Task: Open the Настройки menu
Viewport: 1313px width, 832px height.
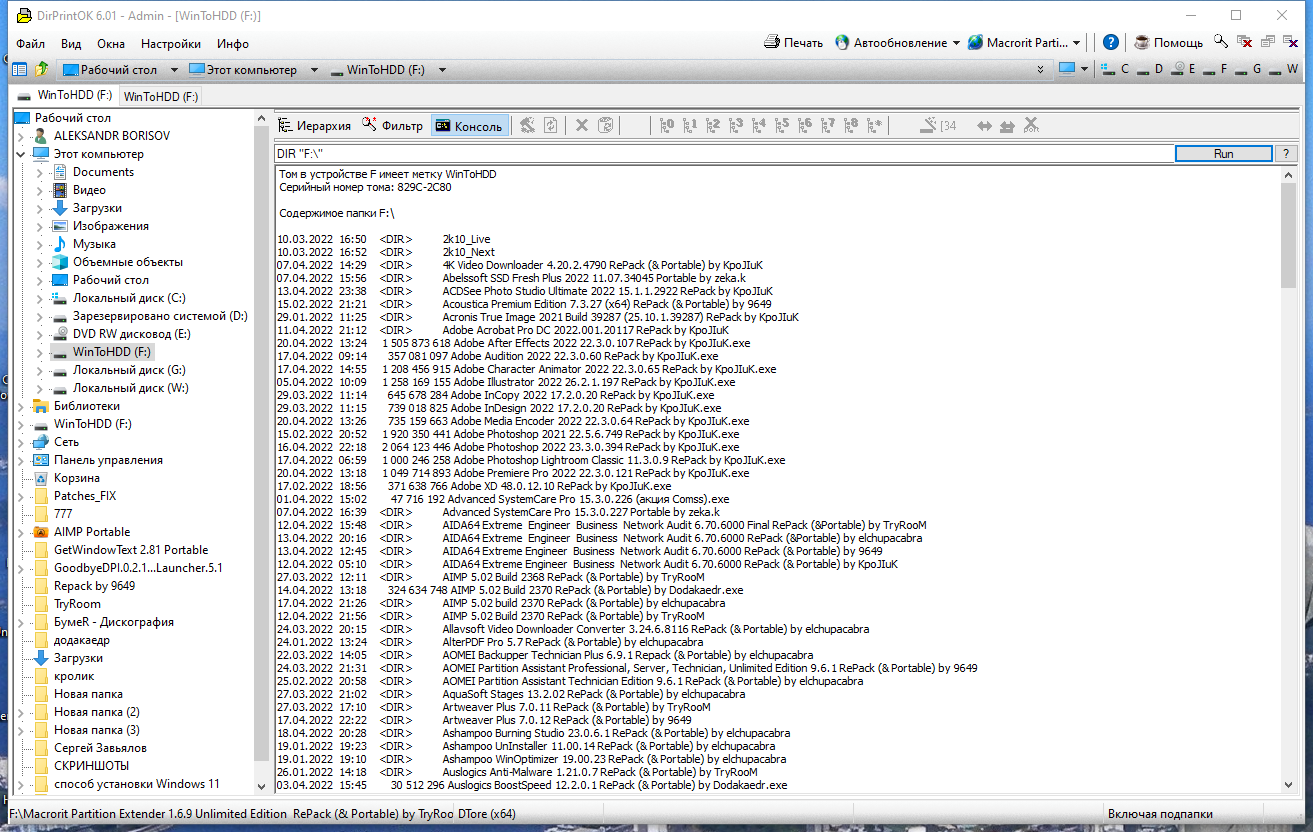Action: click(x=171, y=44)
